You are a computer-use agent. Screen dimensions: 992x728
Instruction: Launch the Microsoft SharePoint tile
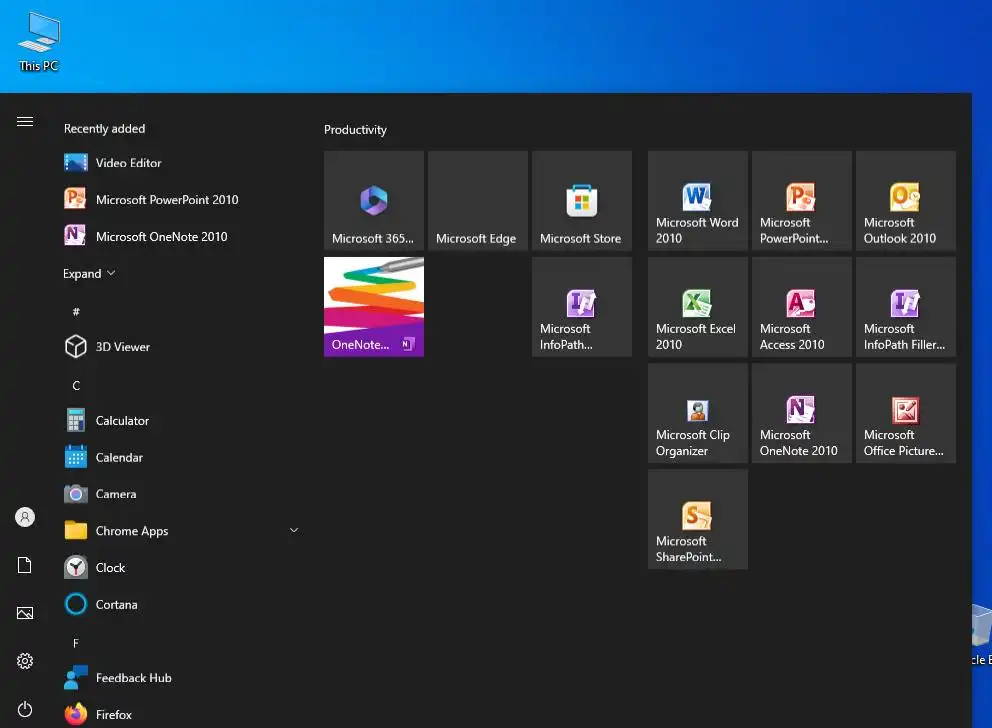tap(698, 519)
